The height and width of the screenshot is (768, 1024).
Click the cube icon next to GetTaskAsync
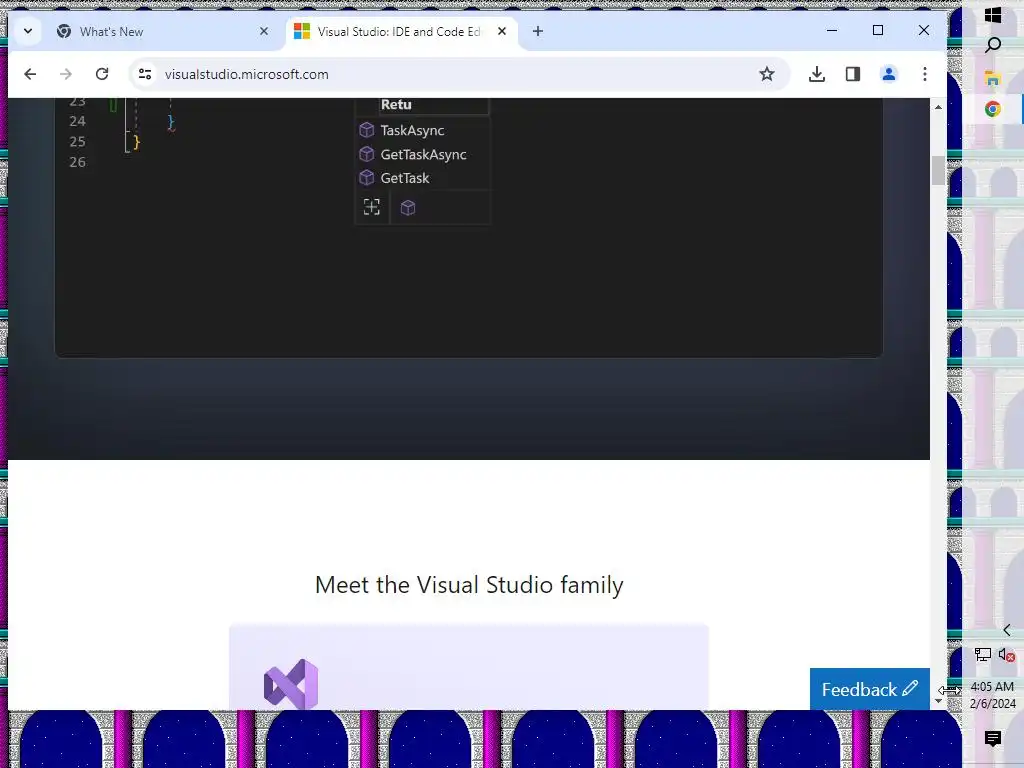click(367, 154)
